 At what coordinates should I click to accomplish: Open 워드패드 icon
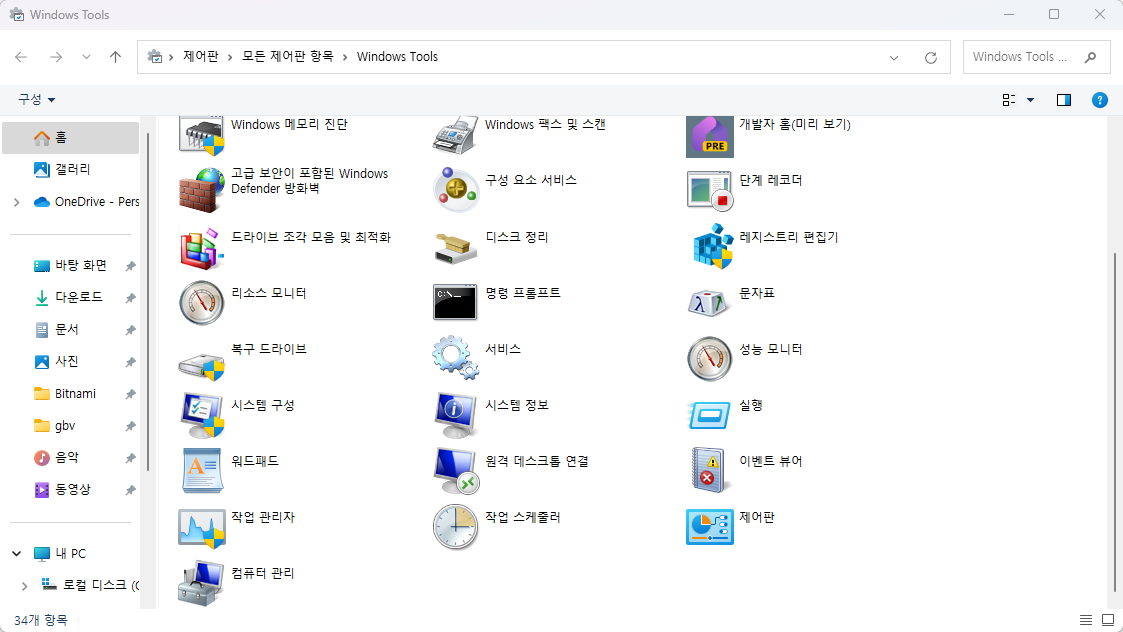(202, 471)
